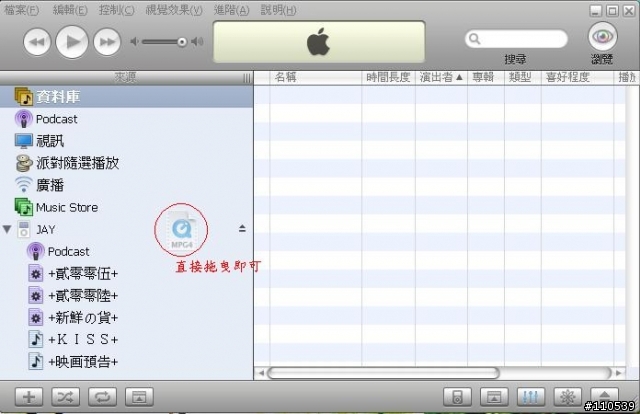Skip forward with the next track button
The height and width of the screenshot is (414, 640).
(x=107, y=42)
